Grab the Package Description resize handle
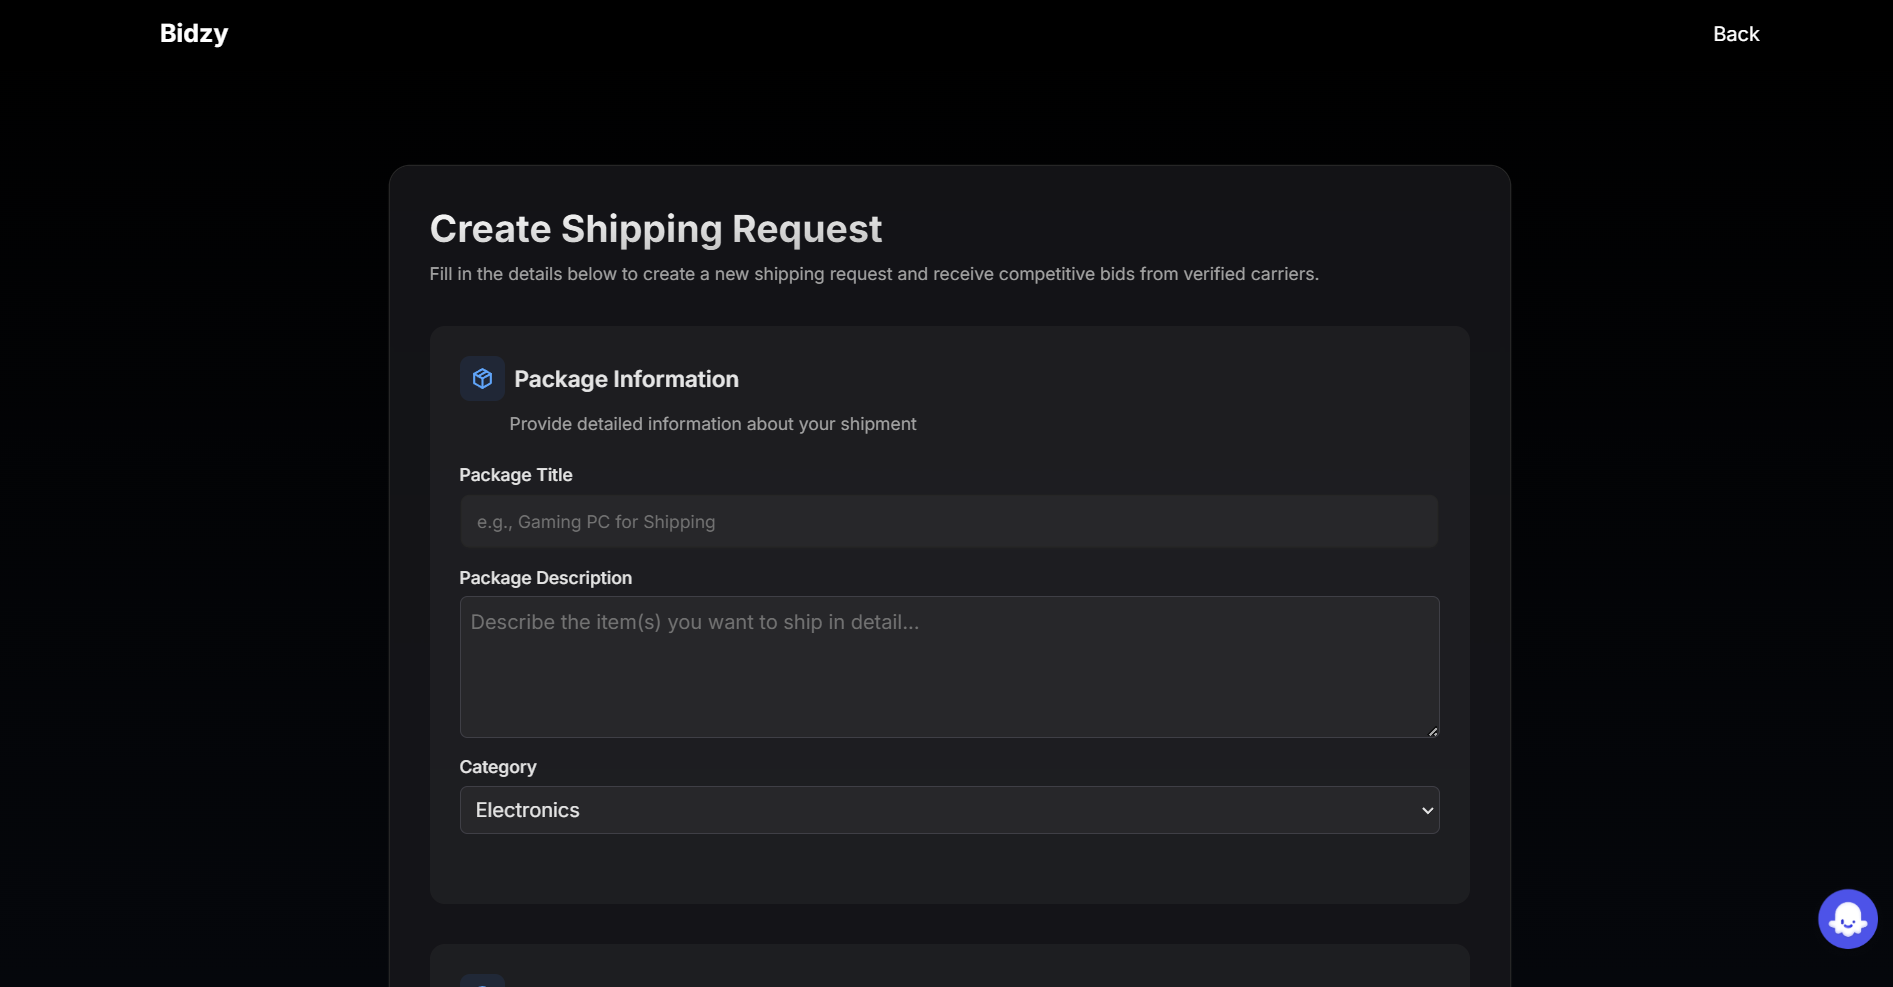Image resolution: width=1893 pixels, height=987 pixels. (1433, 731)
